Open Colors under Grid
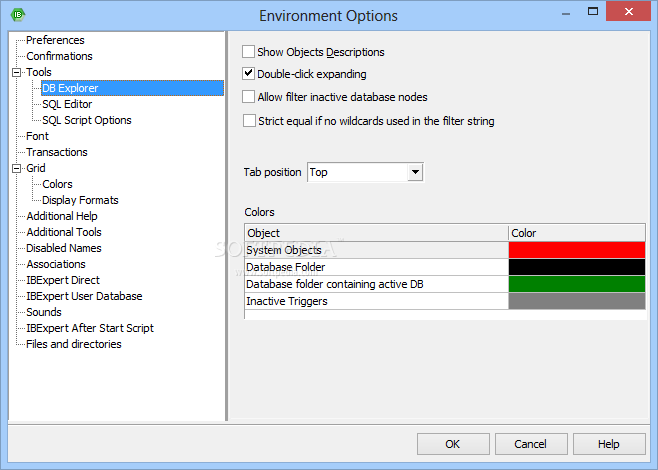658x470 pixels. click(57, 184)
